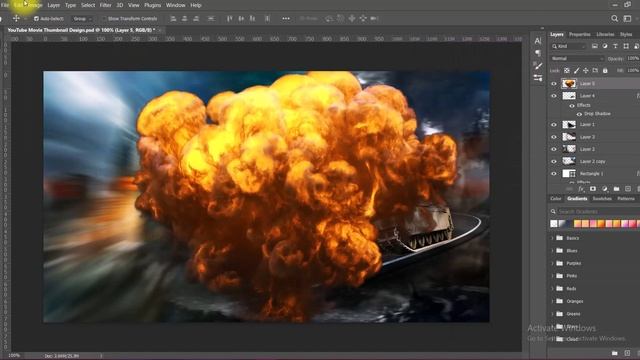Switch to the Color tab
This screenshot has height=360, width=640.
click(x=556, y=199)
